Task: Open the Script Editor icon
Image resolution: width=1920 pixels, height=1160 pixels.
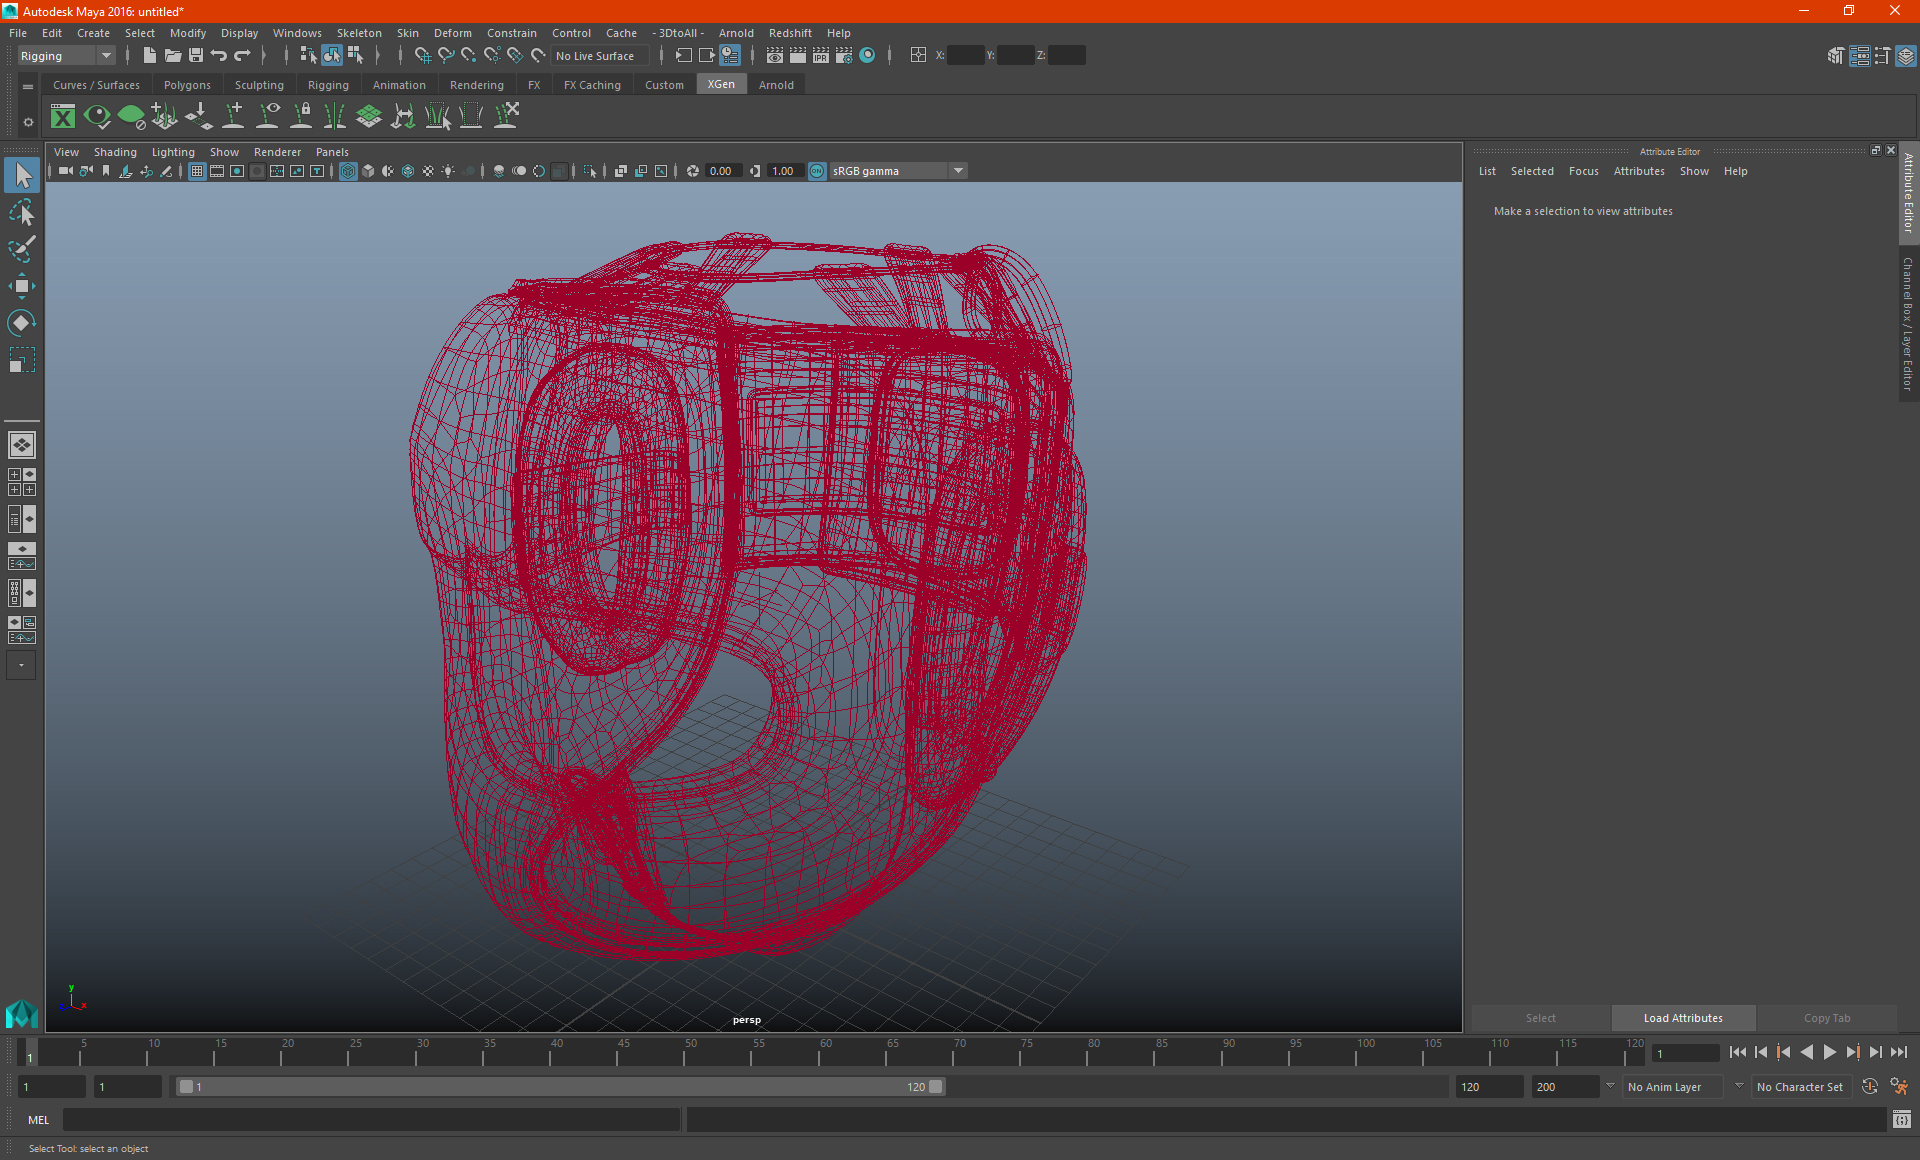Action: (x=1902, y=1120)
